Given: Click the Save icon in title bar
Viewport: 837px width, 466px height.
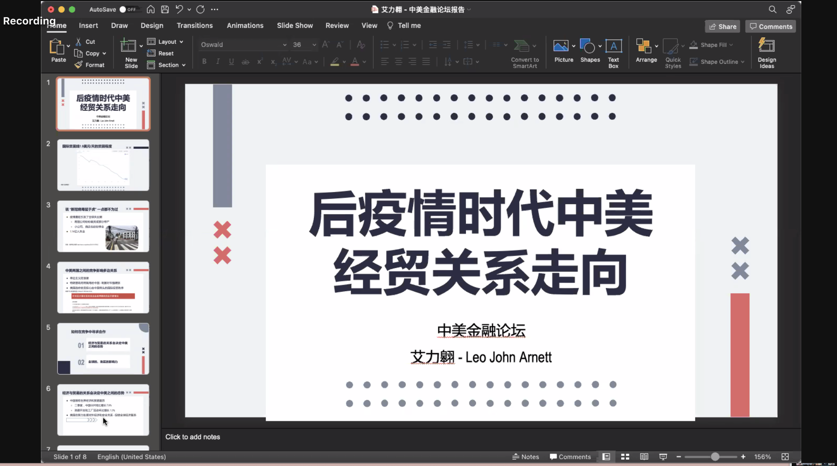Looking at the screenshot, I should click(164, 10).
